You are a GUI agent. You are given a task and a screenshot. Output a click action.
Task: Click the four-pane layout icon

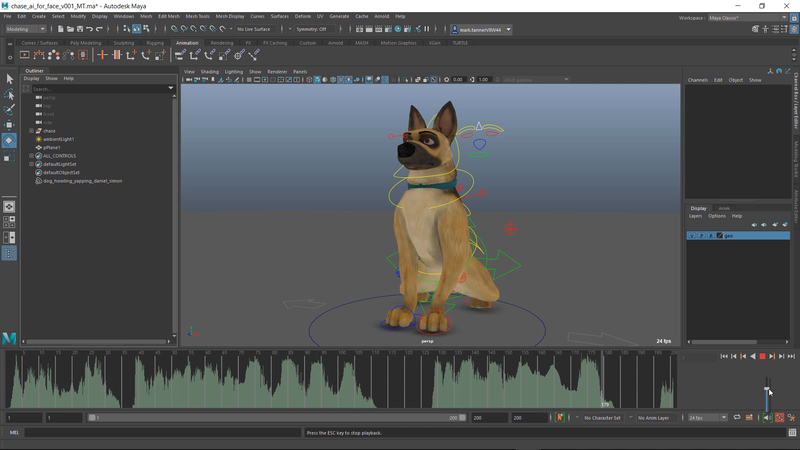coord(9,222)
